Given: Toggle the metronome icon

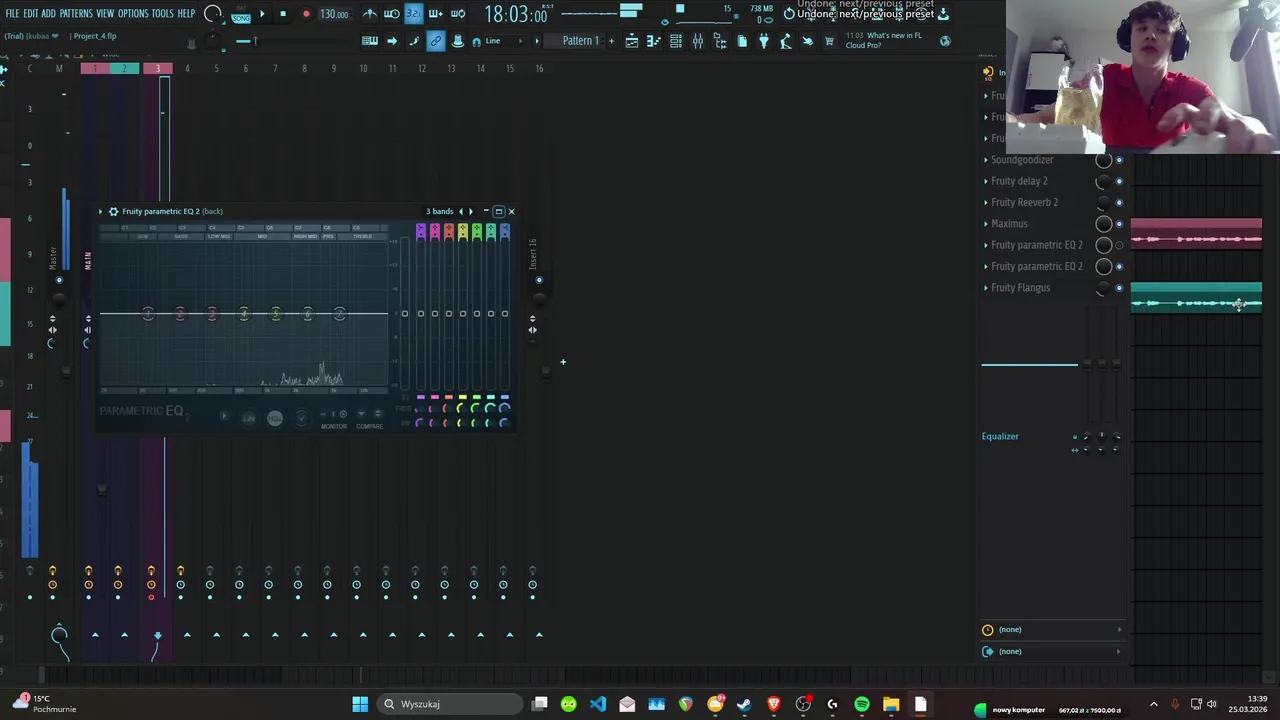Looking at the screenshot, I should (x=370, y=14).
